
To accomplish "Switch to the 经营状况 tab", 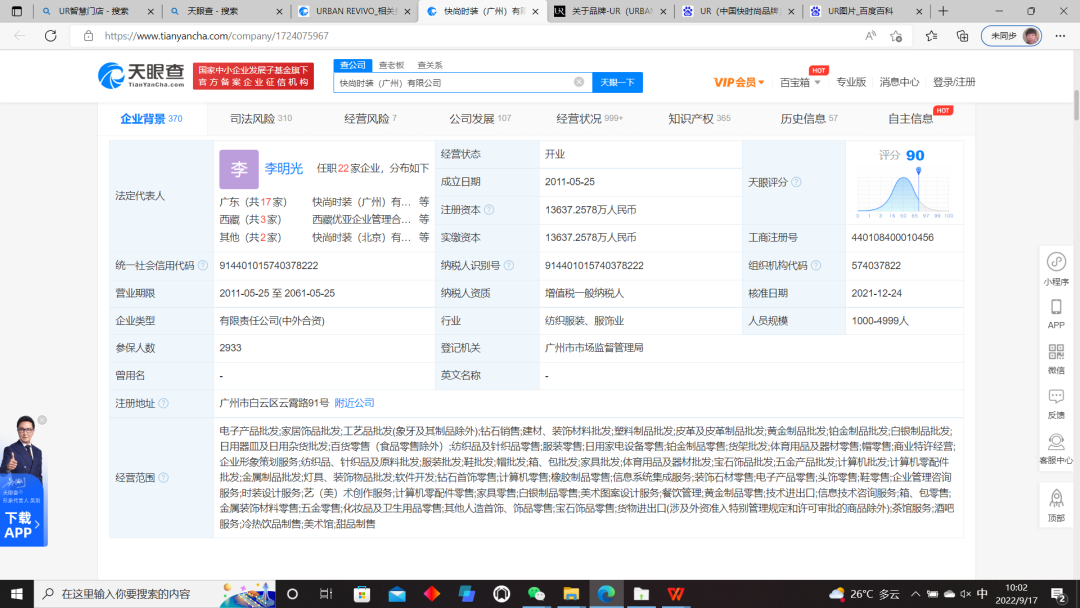I will point(590,118).
